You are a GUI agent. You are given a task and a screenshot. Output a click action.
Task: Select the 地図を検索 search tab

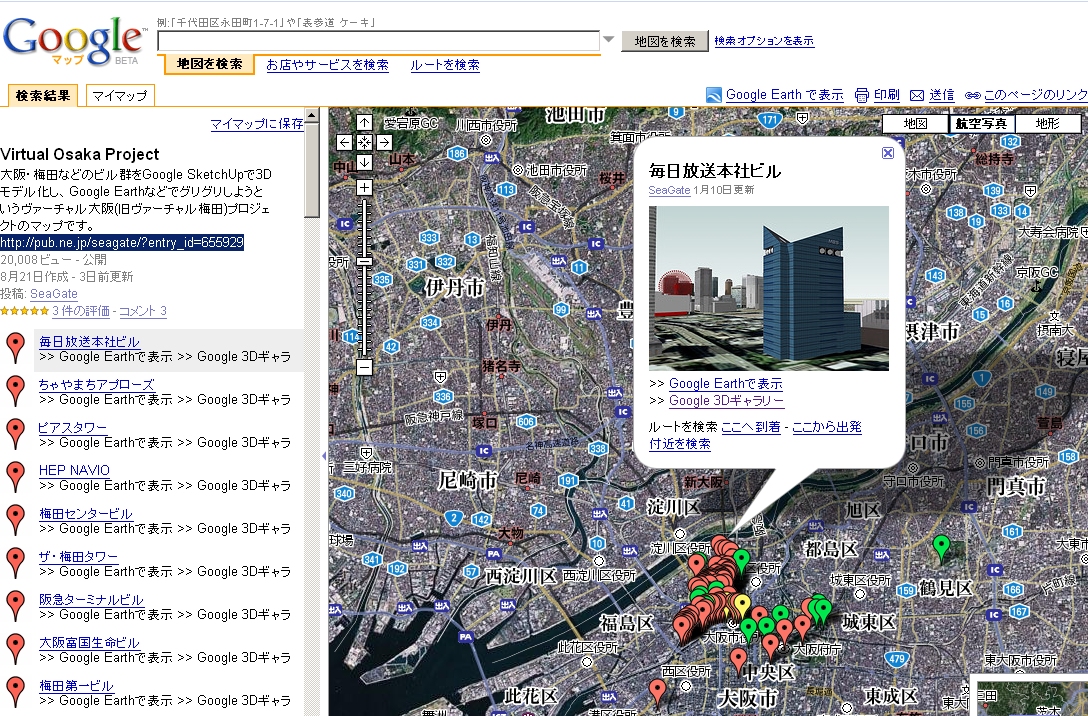(209, 64)
